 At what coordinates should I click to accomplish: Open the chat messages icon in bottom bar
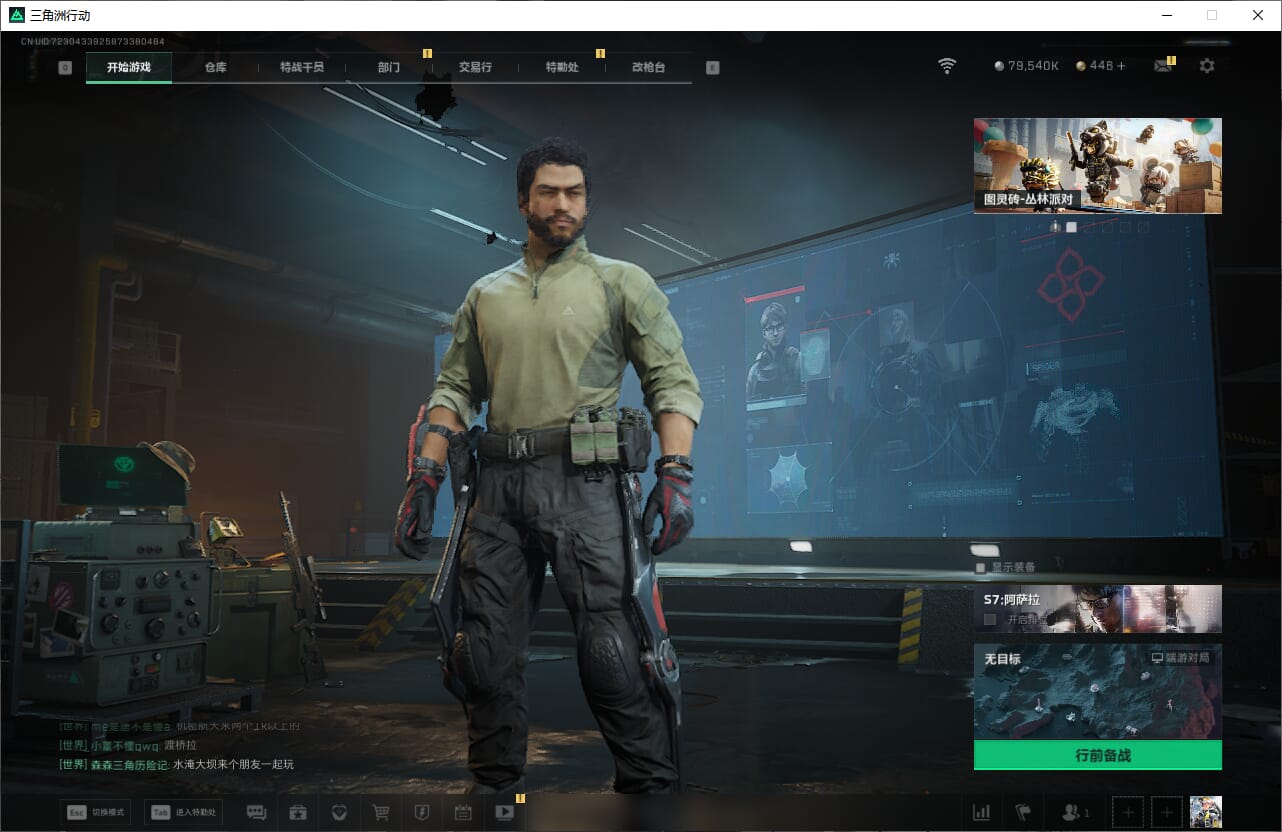[x=256, y=812]
